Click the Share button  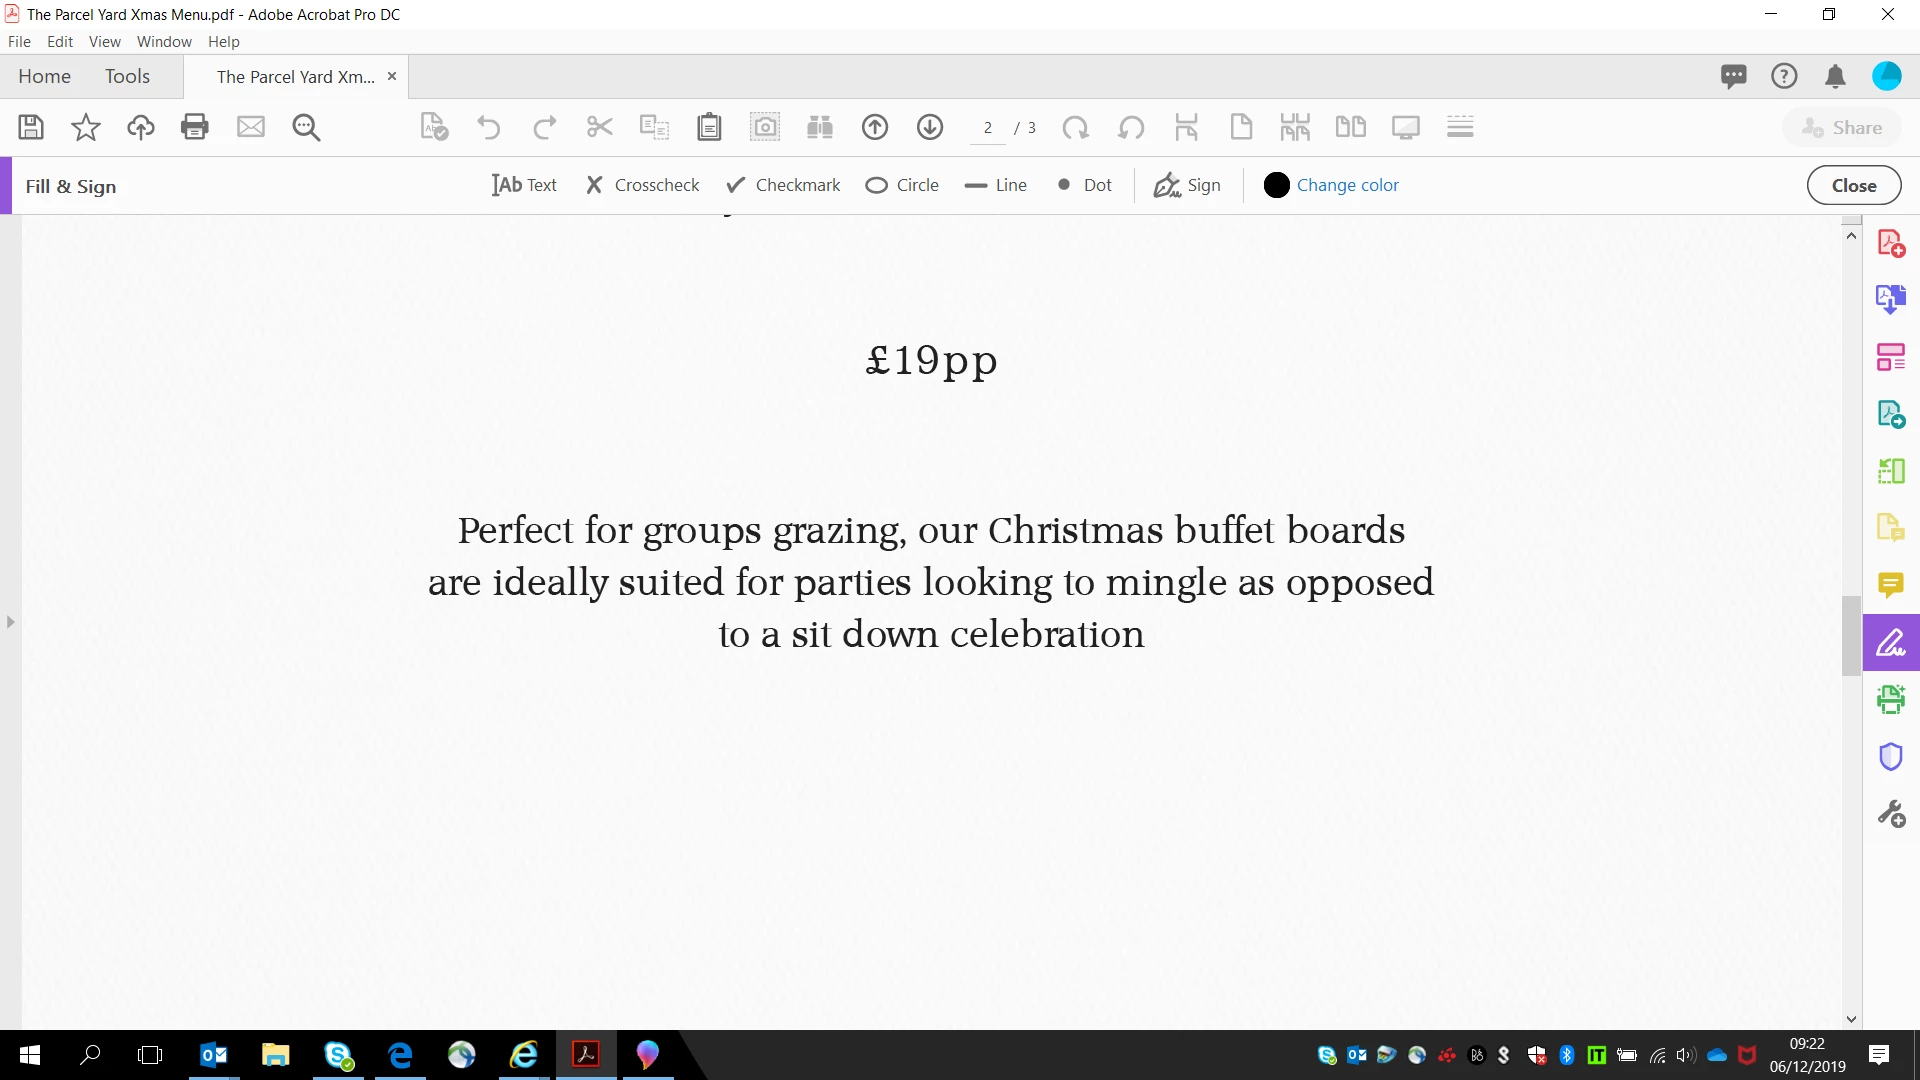pos(1842,128)
